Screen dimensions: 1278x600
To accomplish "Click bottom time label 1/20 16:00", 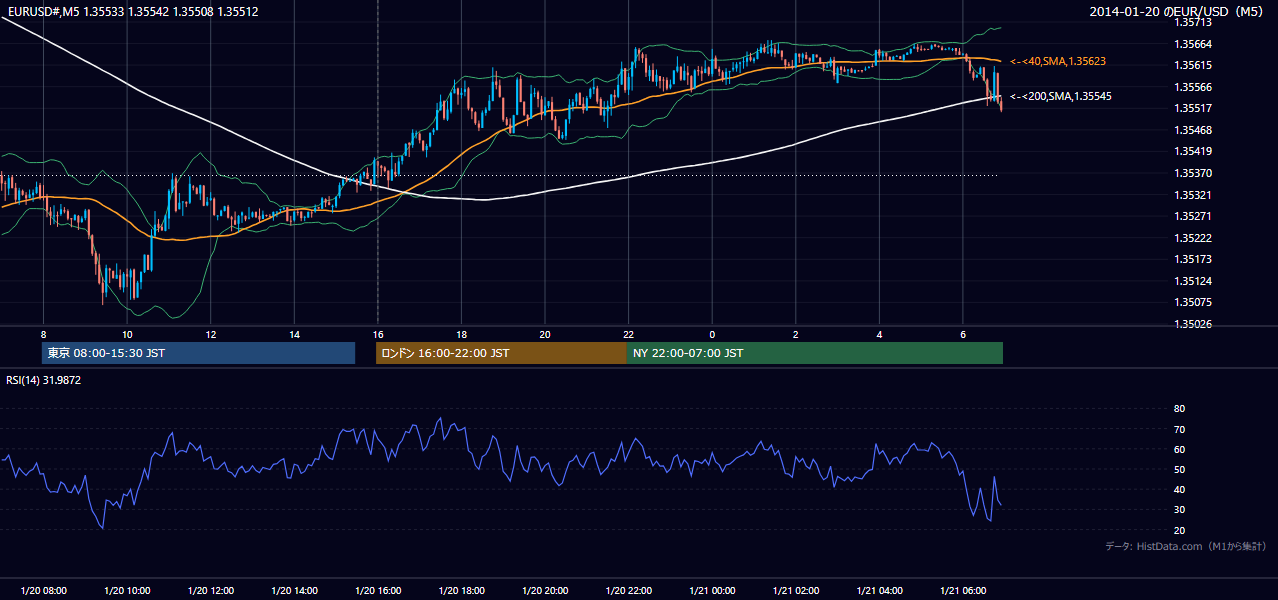I will [x=378, y=591].
